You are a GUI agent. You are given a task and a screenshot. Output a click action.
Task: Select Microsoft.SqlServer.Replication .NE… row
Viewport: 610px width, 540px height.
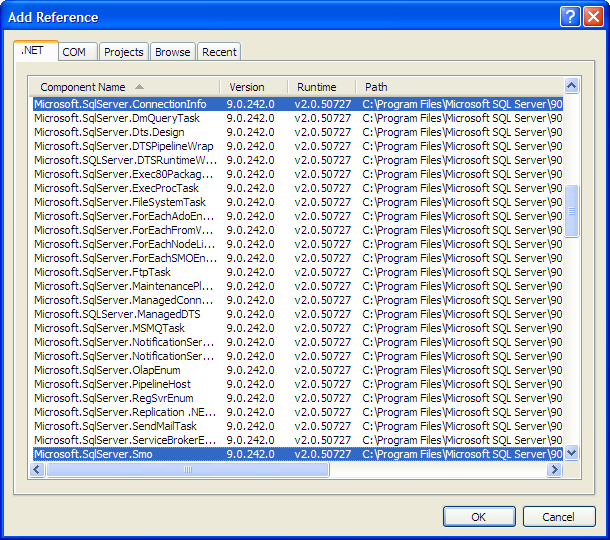point(298,412)
